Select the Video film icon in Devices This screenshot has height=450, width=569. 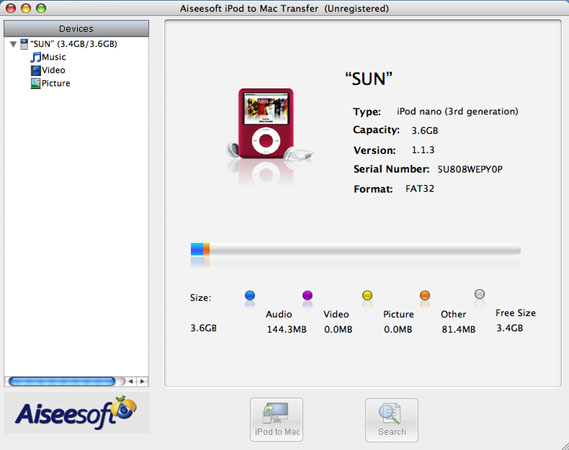click(x=36, y=70)
